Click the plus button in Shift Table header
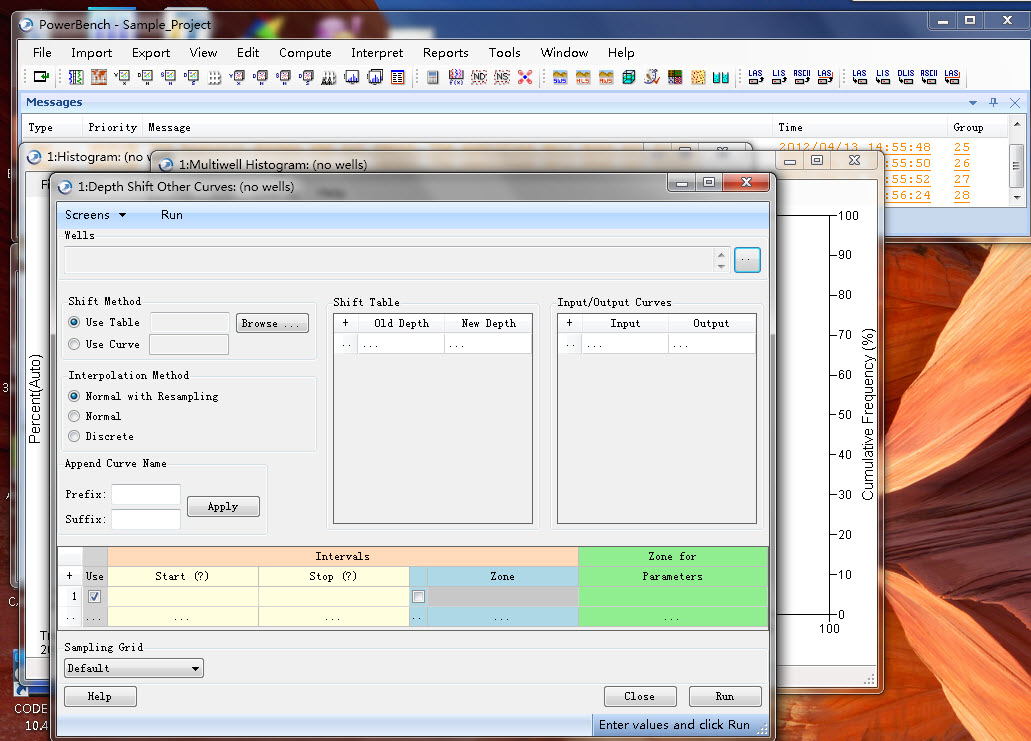The image size is (1031, 741). point(346,323)
